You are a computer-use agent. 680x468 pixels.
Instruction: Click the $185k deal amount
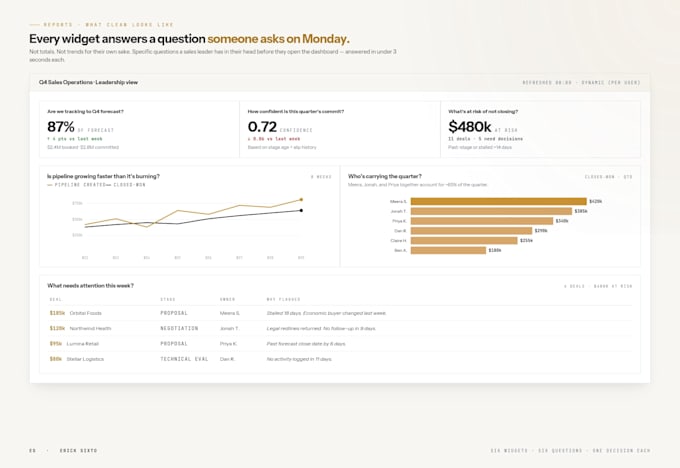(57, 313)
